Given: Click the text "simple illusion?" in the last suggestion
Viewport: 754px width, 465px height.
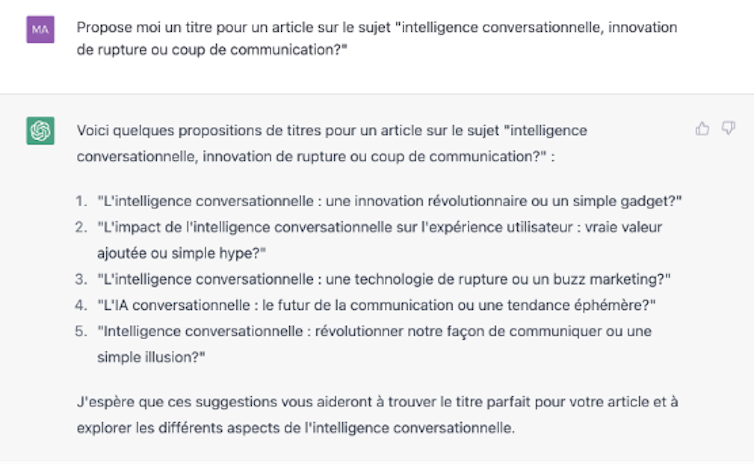Looking at the screenshot, I should 151,357.
